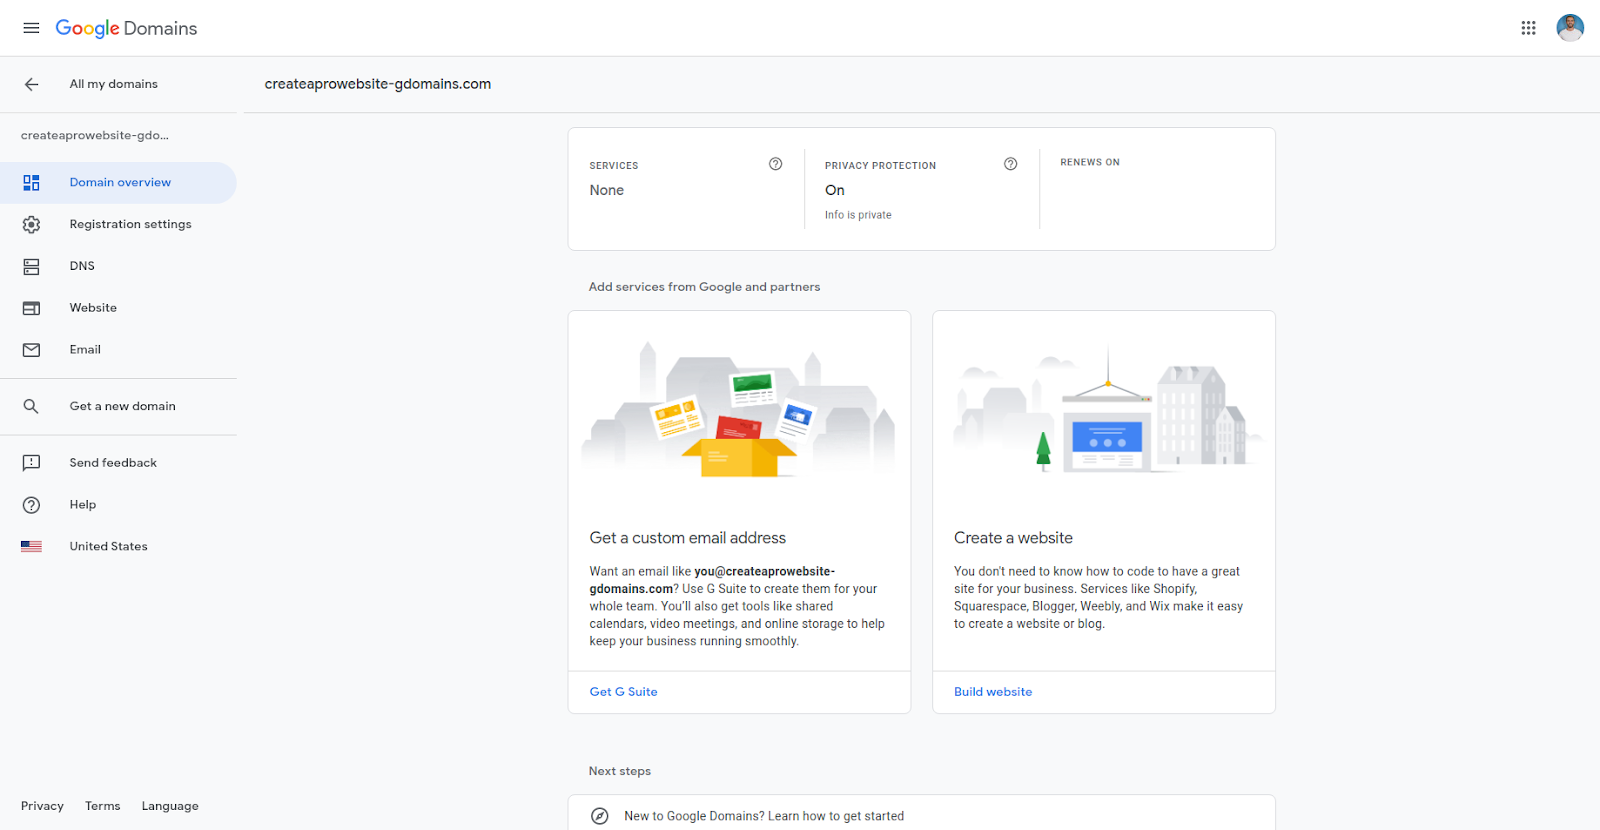The image size is (1600, 830).
Task: Go back using the arrow icon
Action: (32, 84)
